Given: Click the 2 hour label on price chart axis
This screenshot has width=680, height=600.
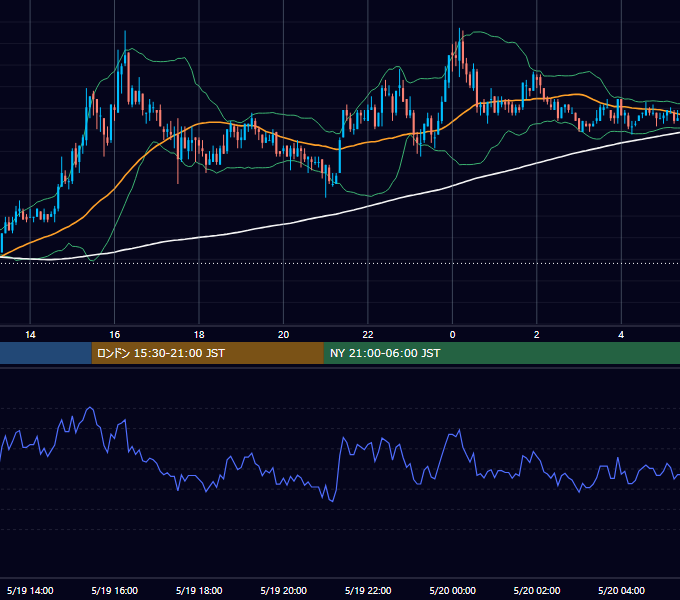Looking at the screenshot, I should pos(536,335).
